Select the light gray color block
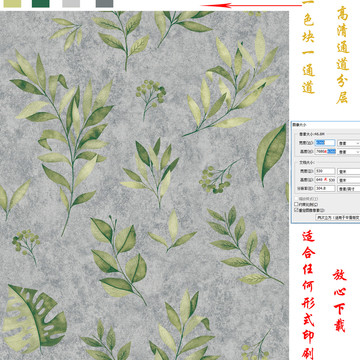The height and width of the screenshot is (360, 360). click(71, 3)
